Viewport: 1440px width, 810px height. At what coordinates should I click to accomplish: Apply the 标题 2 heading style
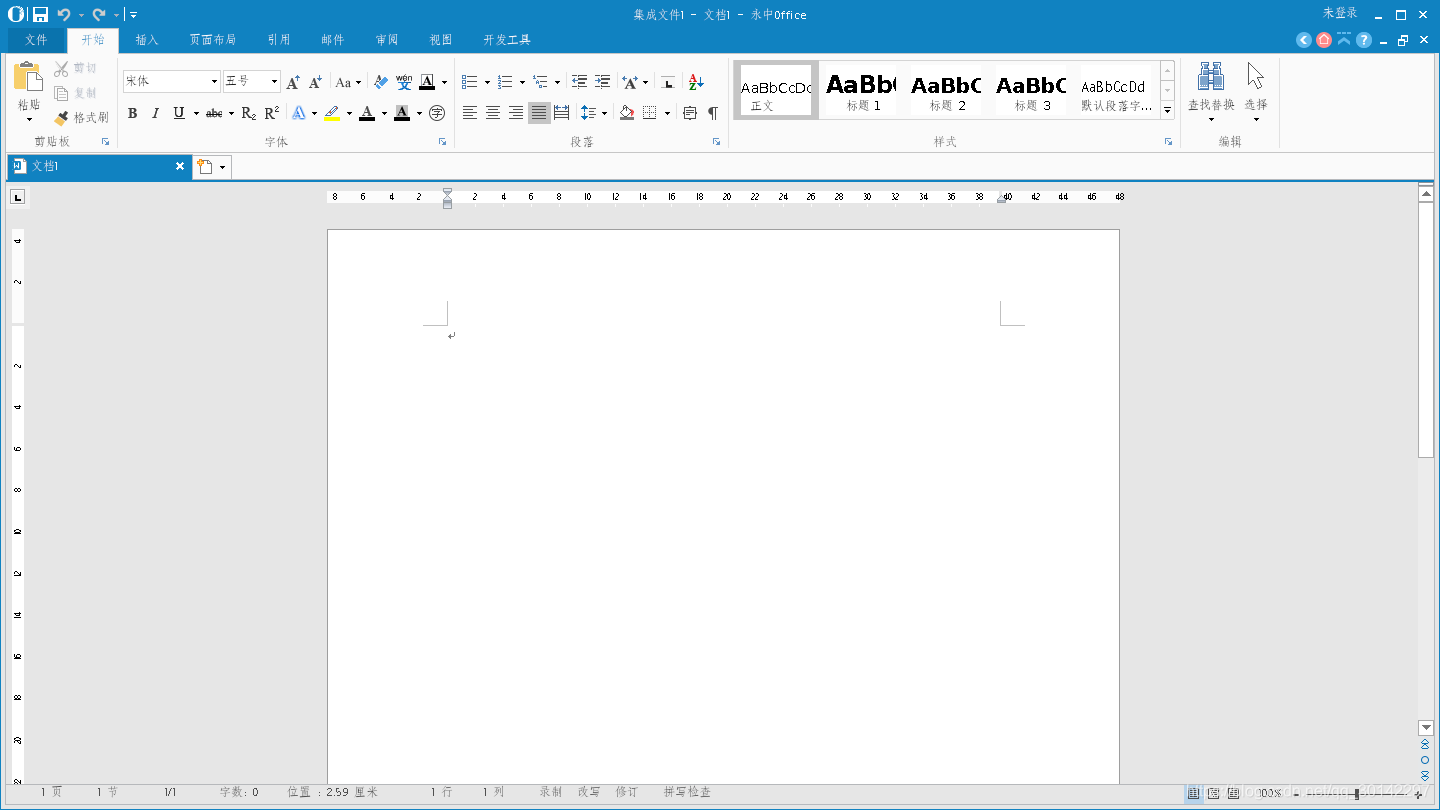(x=947, y=90)
